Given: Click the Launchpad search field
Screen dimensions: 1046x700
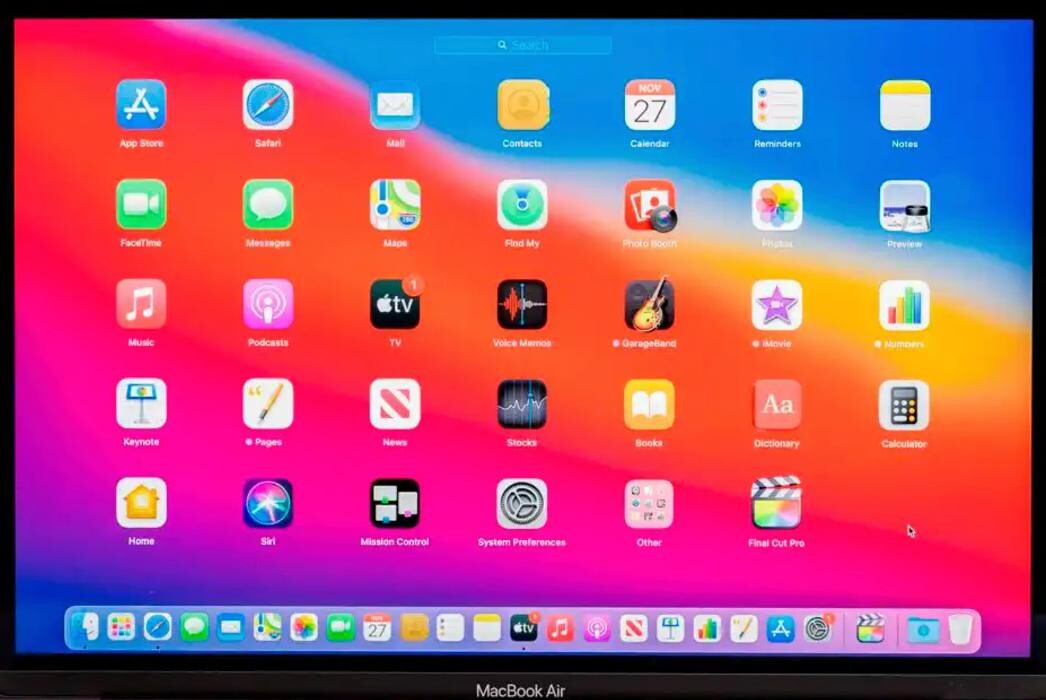Looking at the screenshot, I should coord(523,45).
